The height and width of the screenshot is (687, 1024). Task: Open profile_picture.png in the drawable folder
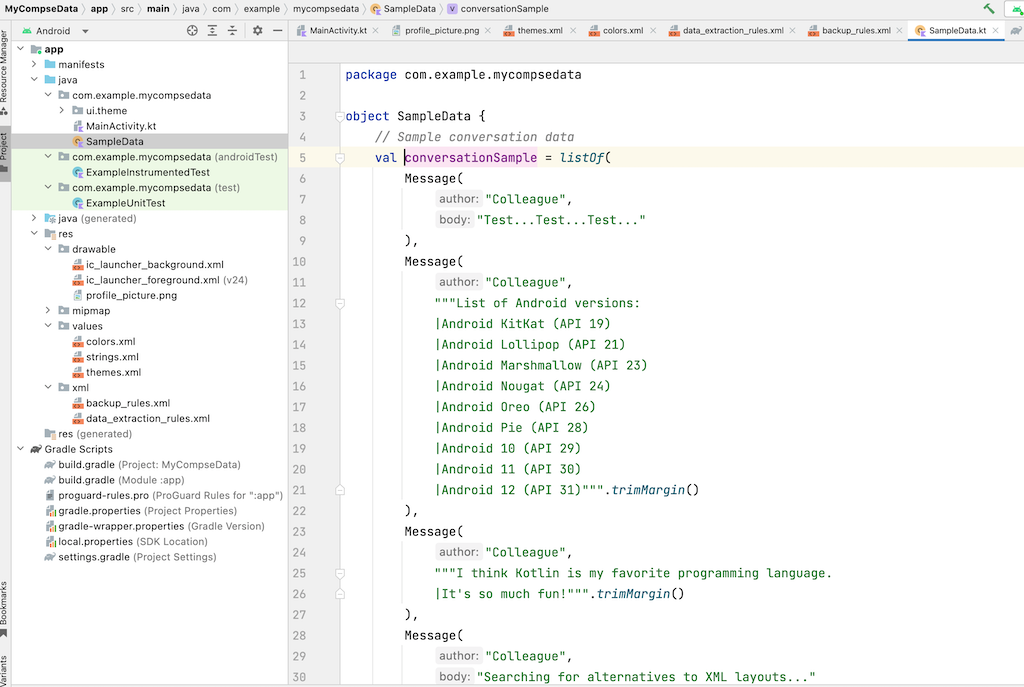pos(131,295)
